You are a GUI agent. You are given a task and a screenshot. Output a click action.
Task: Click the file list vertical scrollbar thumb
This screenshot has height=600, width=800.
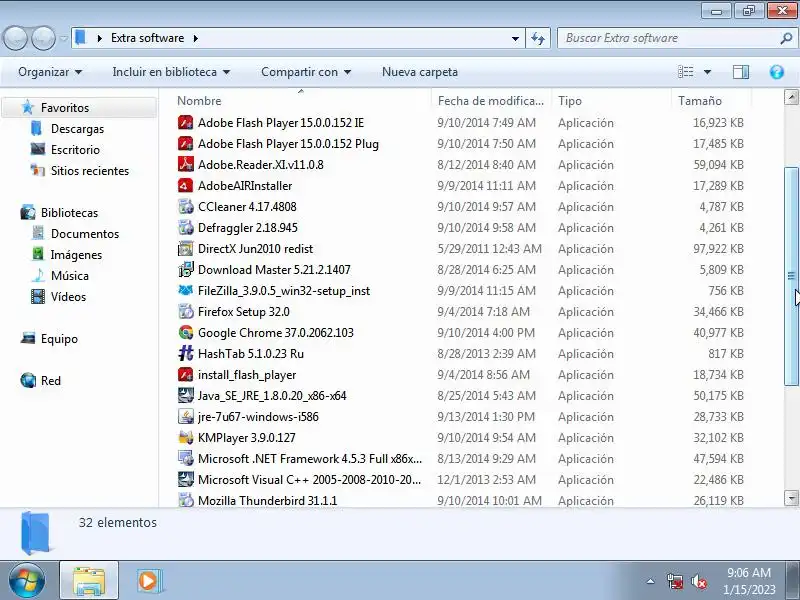point(791,276)
